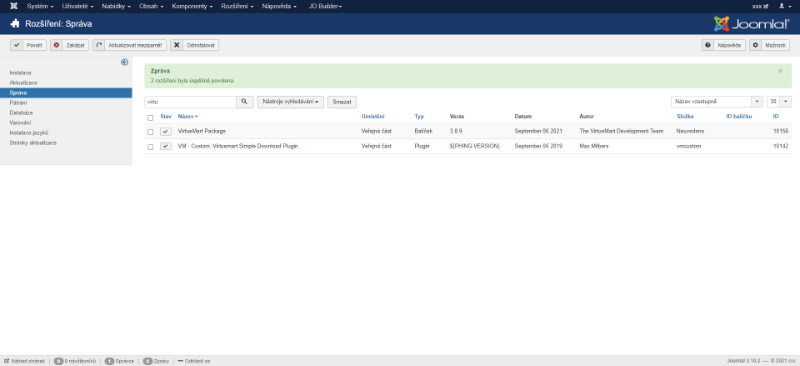
Task: Sort by the Typ column header
Action: (x=419, y=116)
